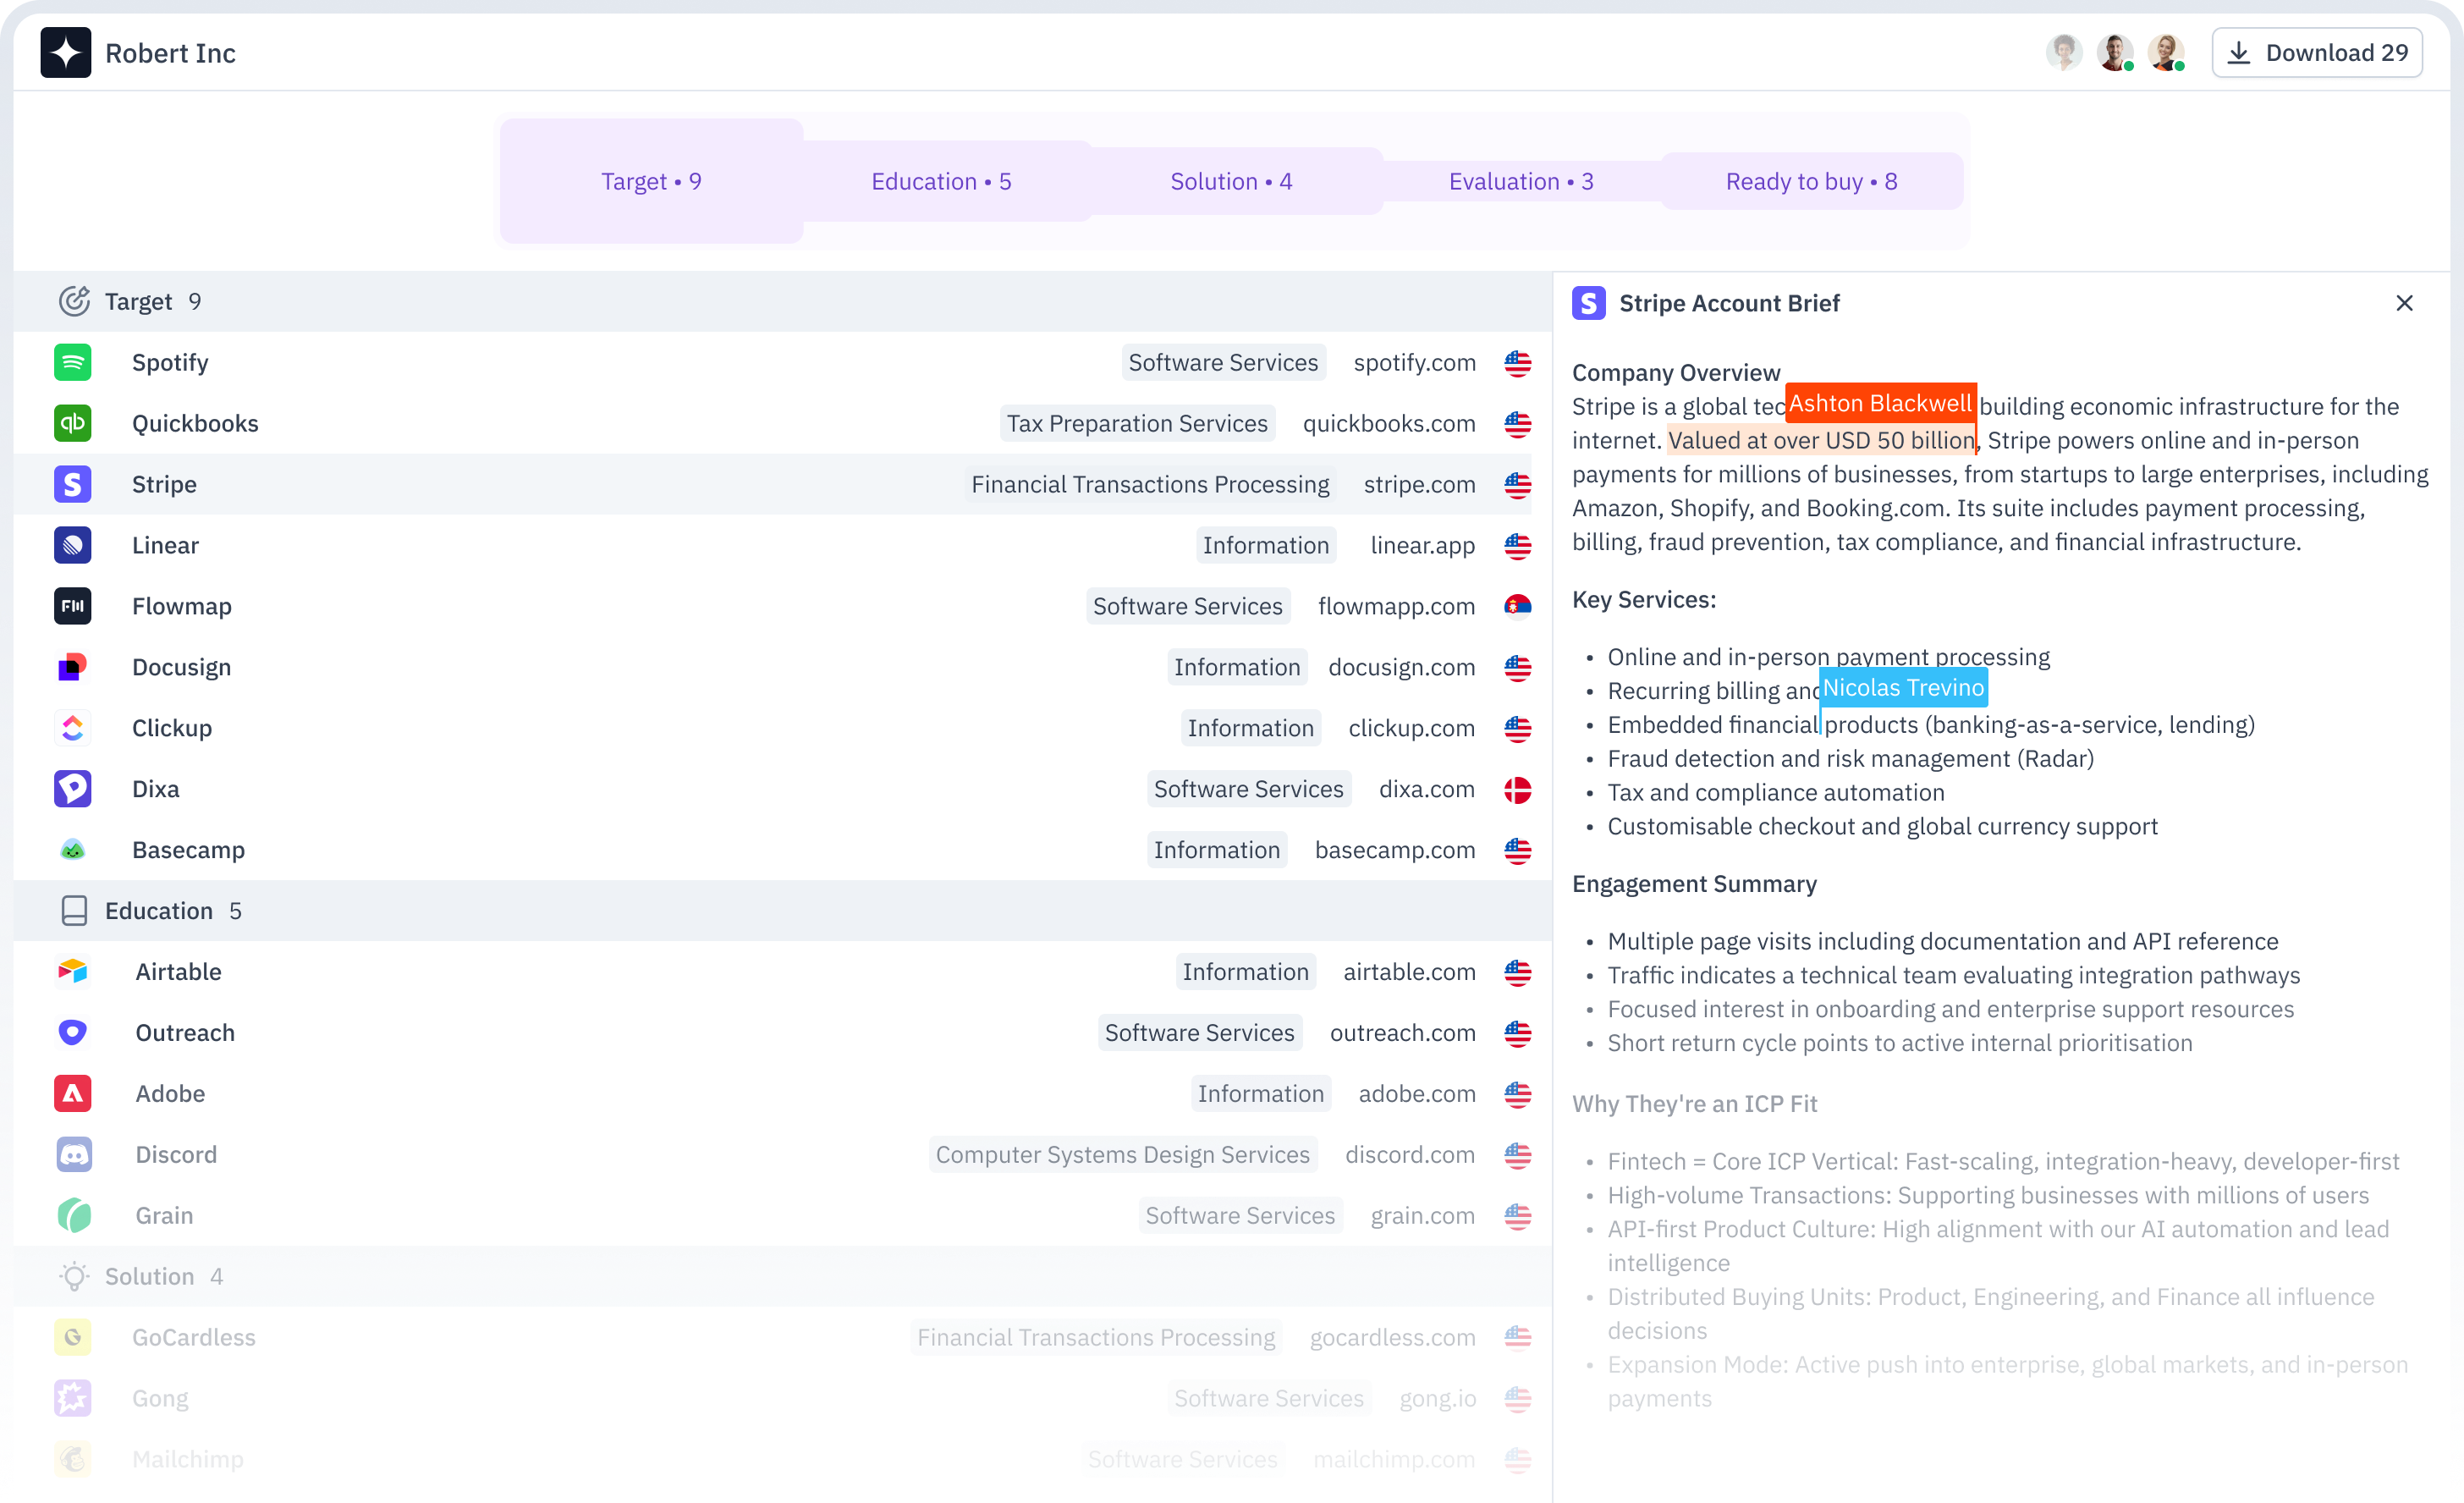2464x1503 pixels.
Task: Click highlighted text 'Valued at over USD 50 billion'
Action: coord(1821,440)
